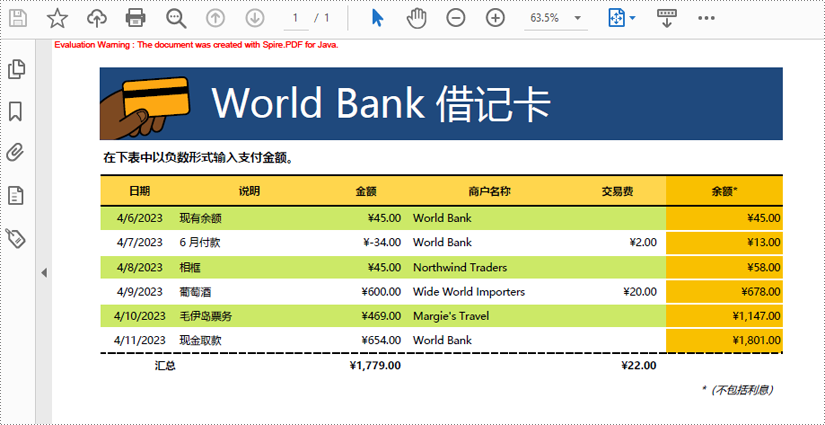This screenshot has height=425, width=825.
Task: Click merchant Wide World Importers
Action: click(x=469, y=291)
